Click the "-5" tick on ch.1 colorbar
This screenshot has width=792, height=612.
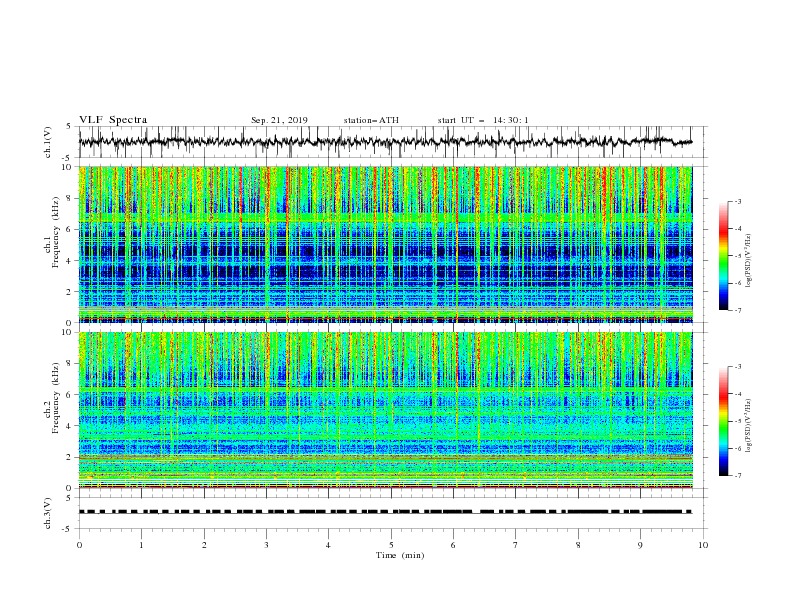pyautogui.click(x=738, y=256)
